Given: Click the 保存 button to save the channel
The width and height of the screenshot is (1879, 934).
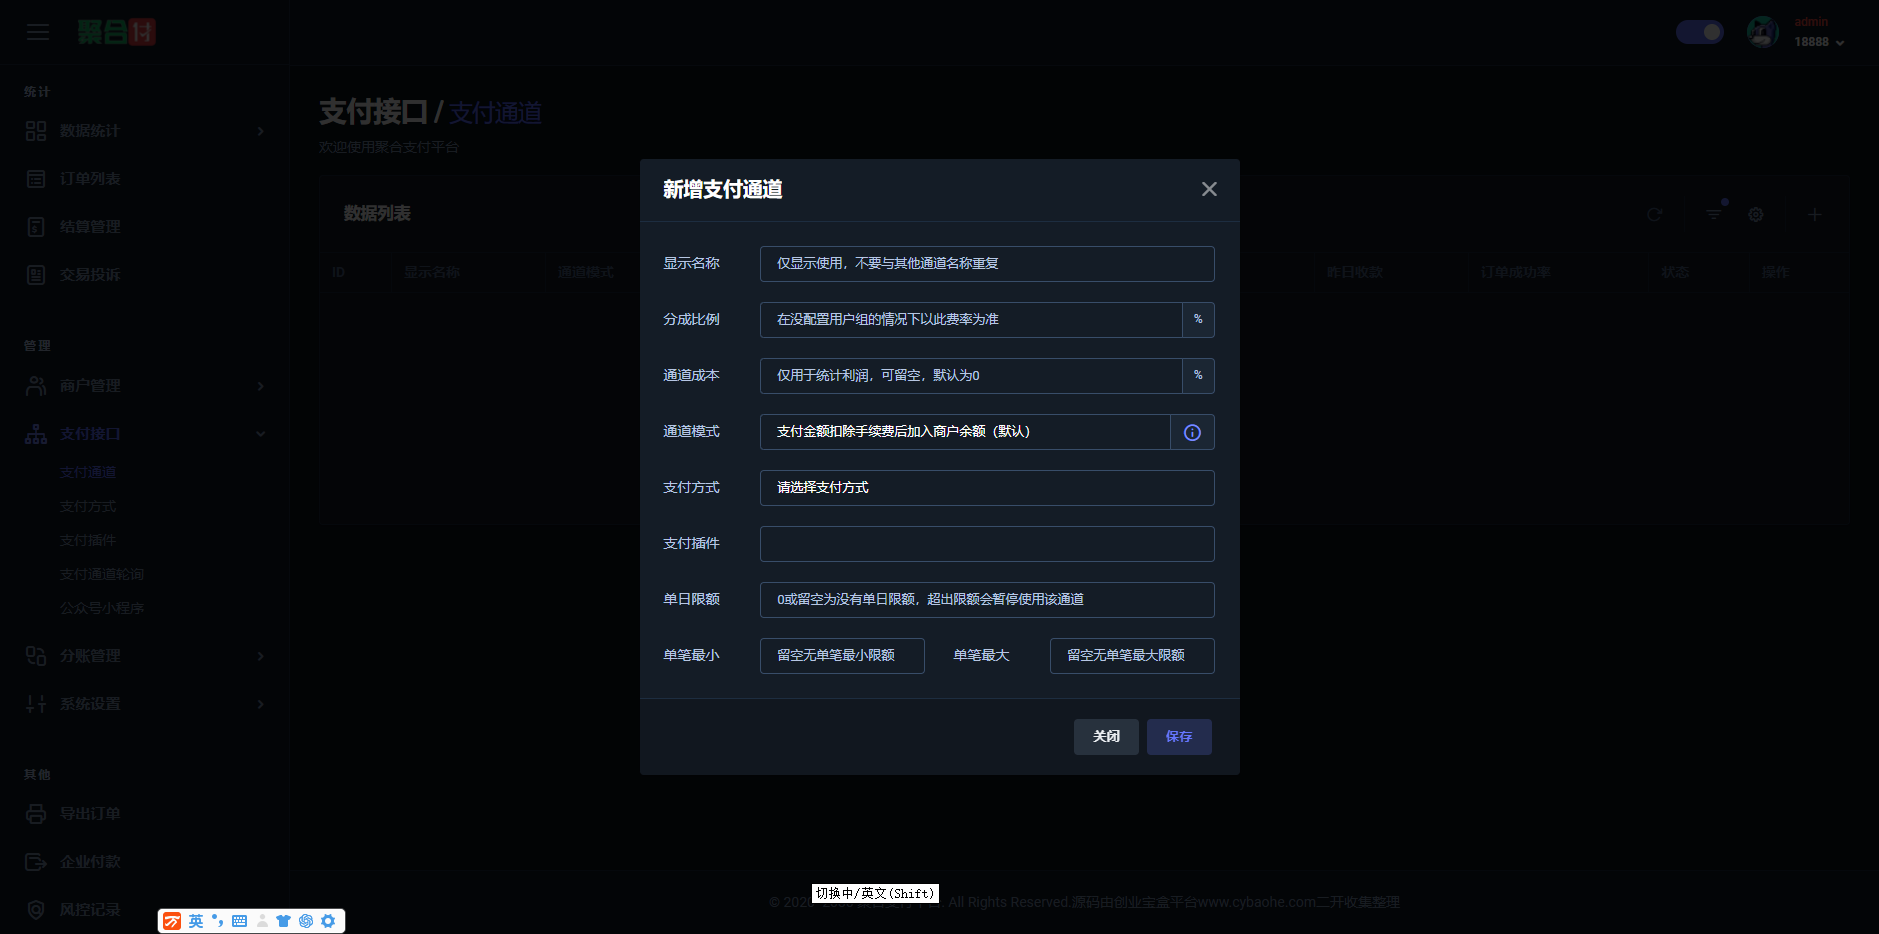Looking at the screenshot, I should (x=1178, y=737).
